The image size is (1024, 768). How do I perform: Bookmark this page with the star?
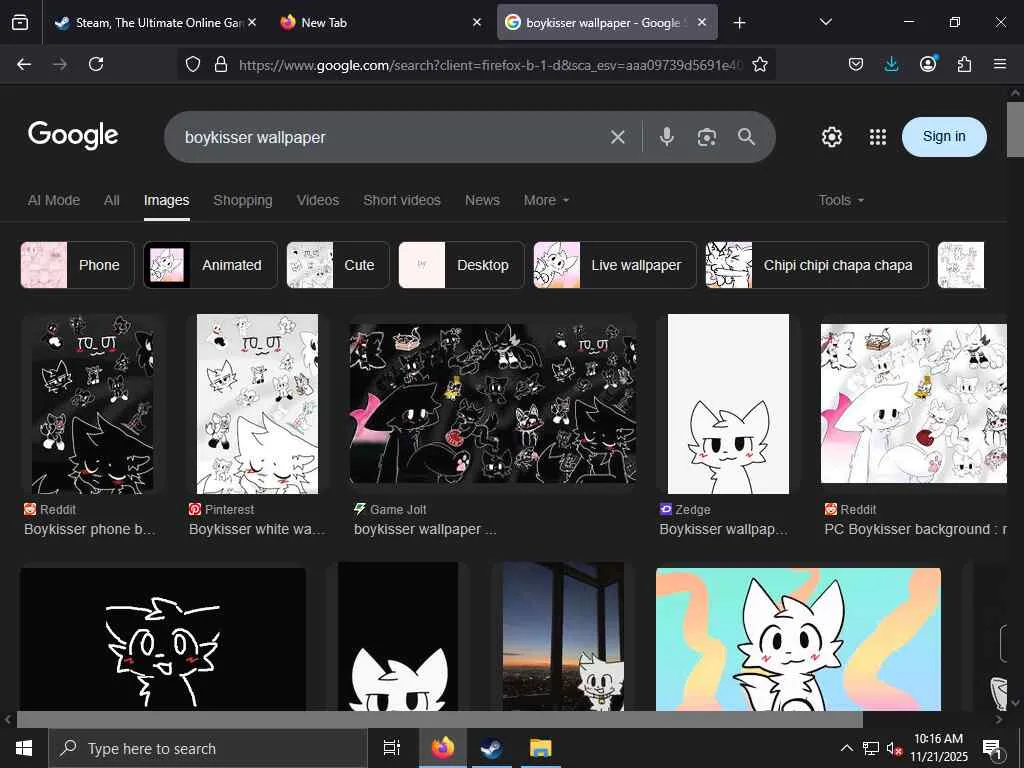[760, 64]
